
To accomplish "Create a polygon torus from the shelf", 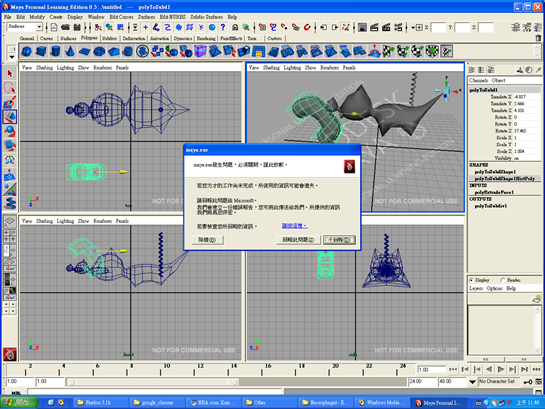I will (x=99, y=52).
